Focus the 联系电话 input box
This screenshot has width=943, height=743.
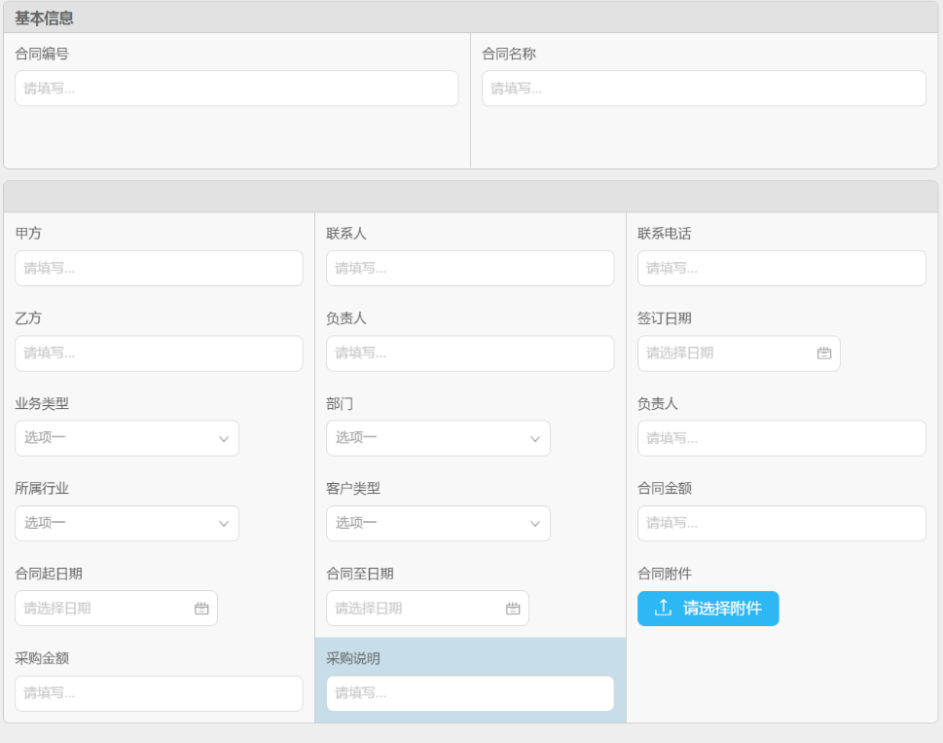[x=782, y=268]
